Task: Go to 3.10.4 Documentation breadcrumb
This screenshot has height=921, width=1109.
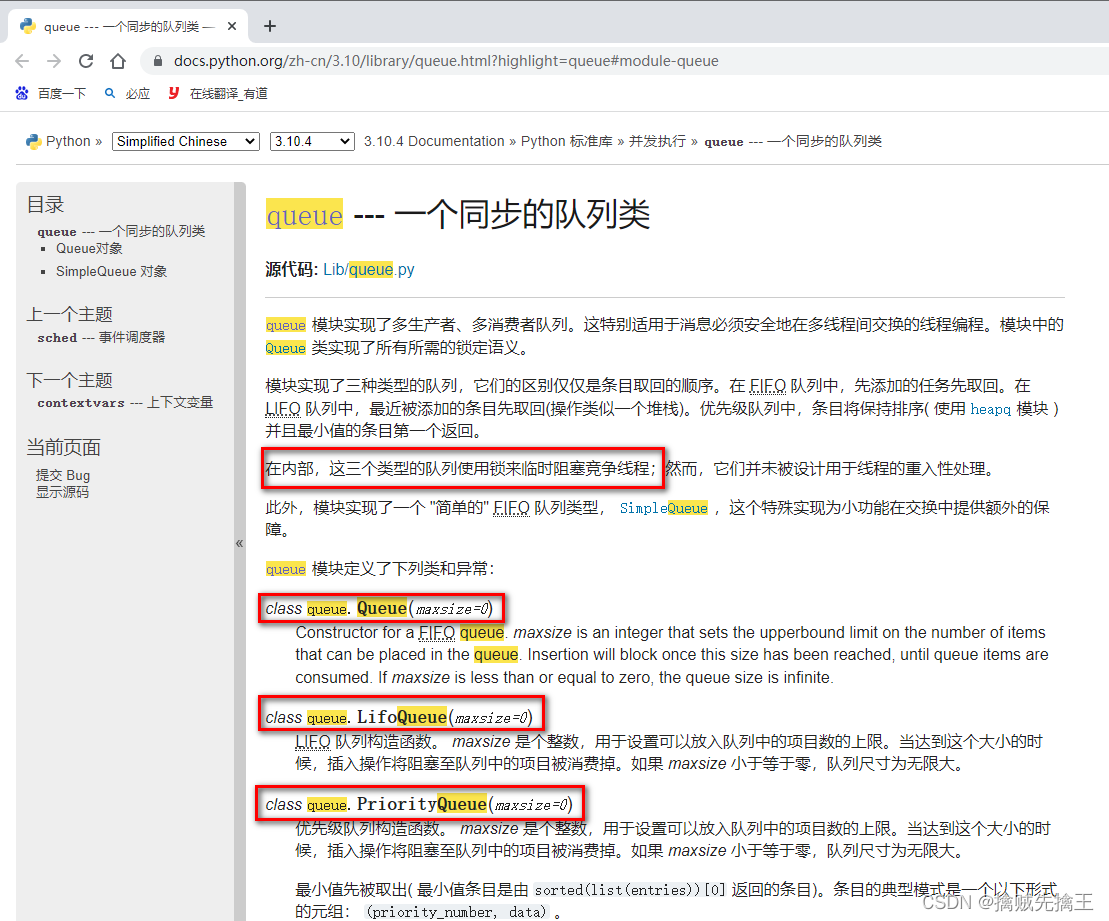Action: (434, 141)
